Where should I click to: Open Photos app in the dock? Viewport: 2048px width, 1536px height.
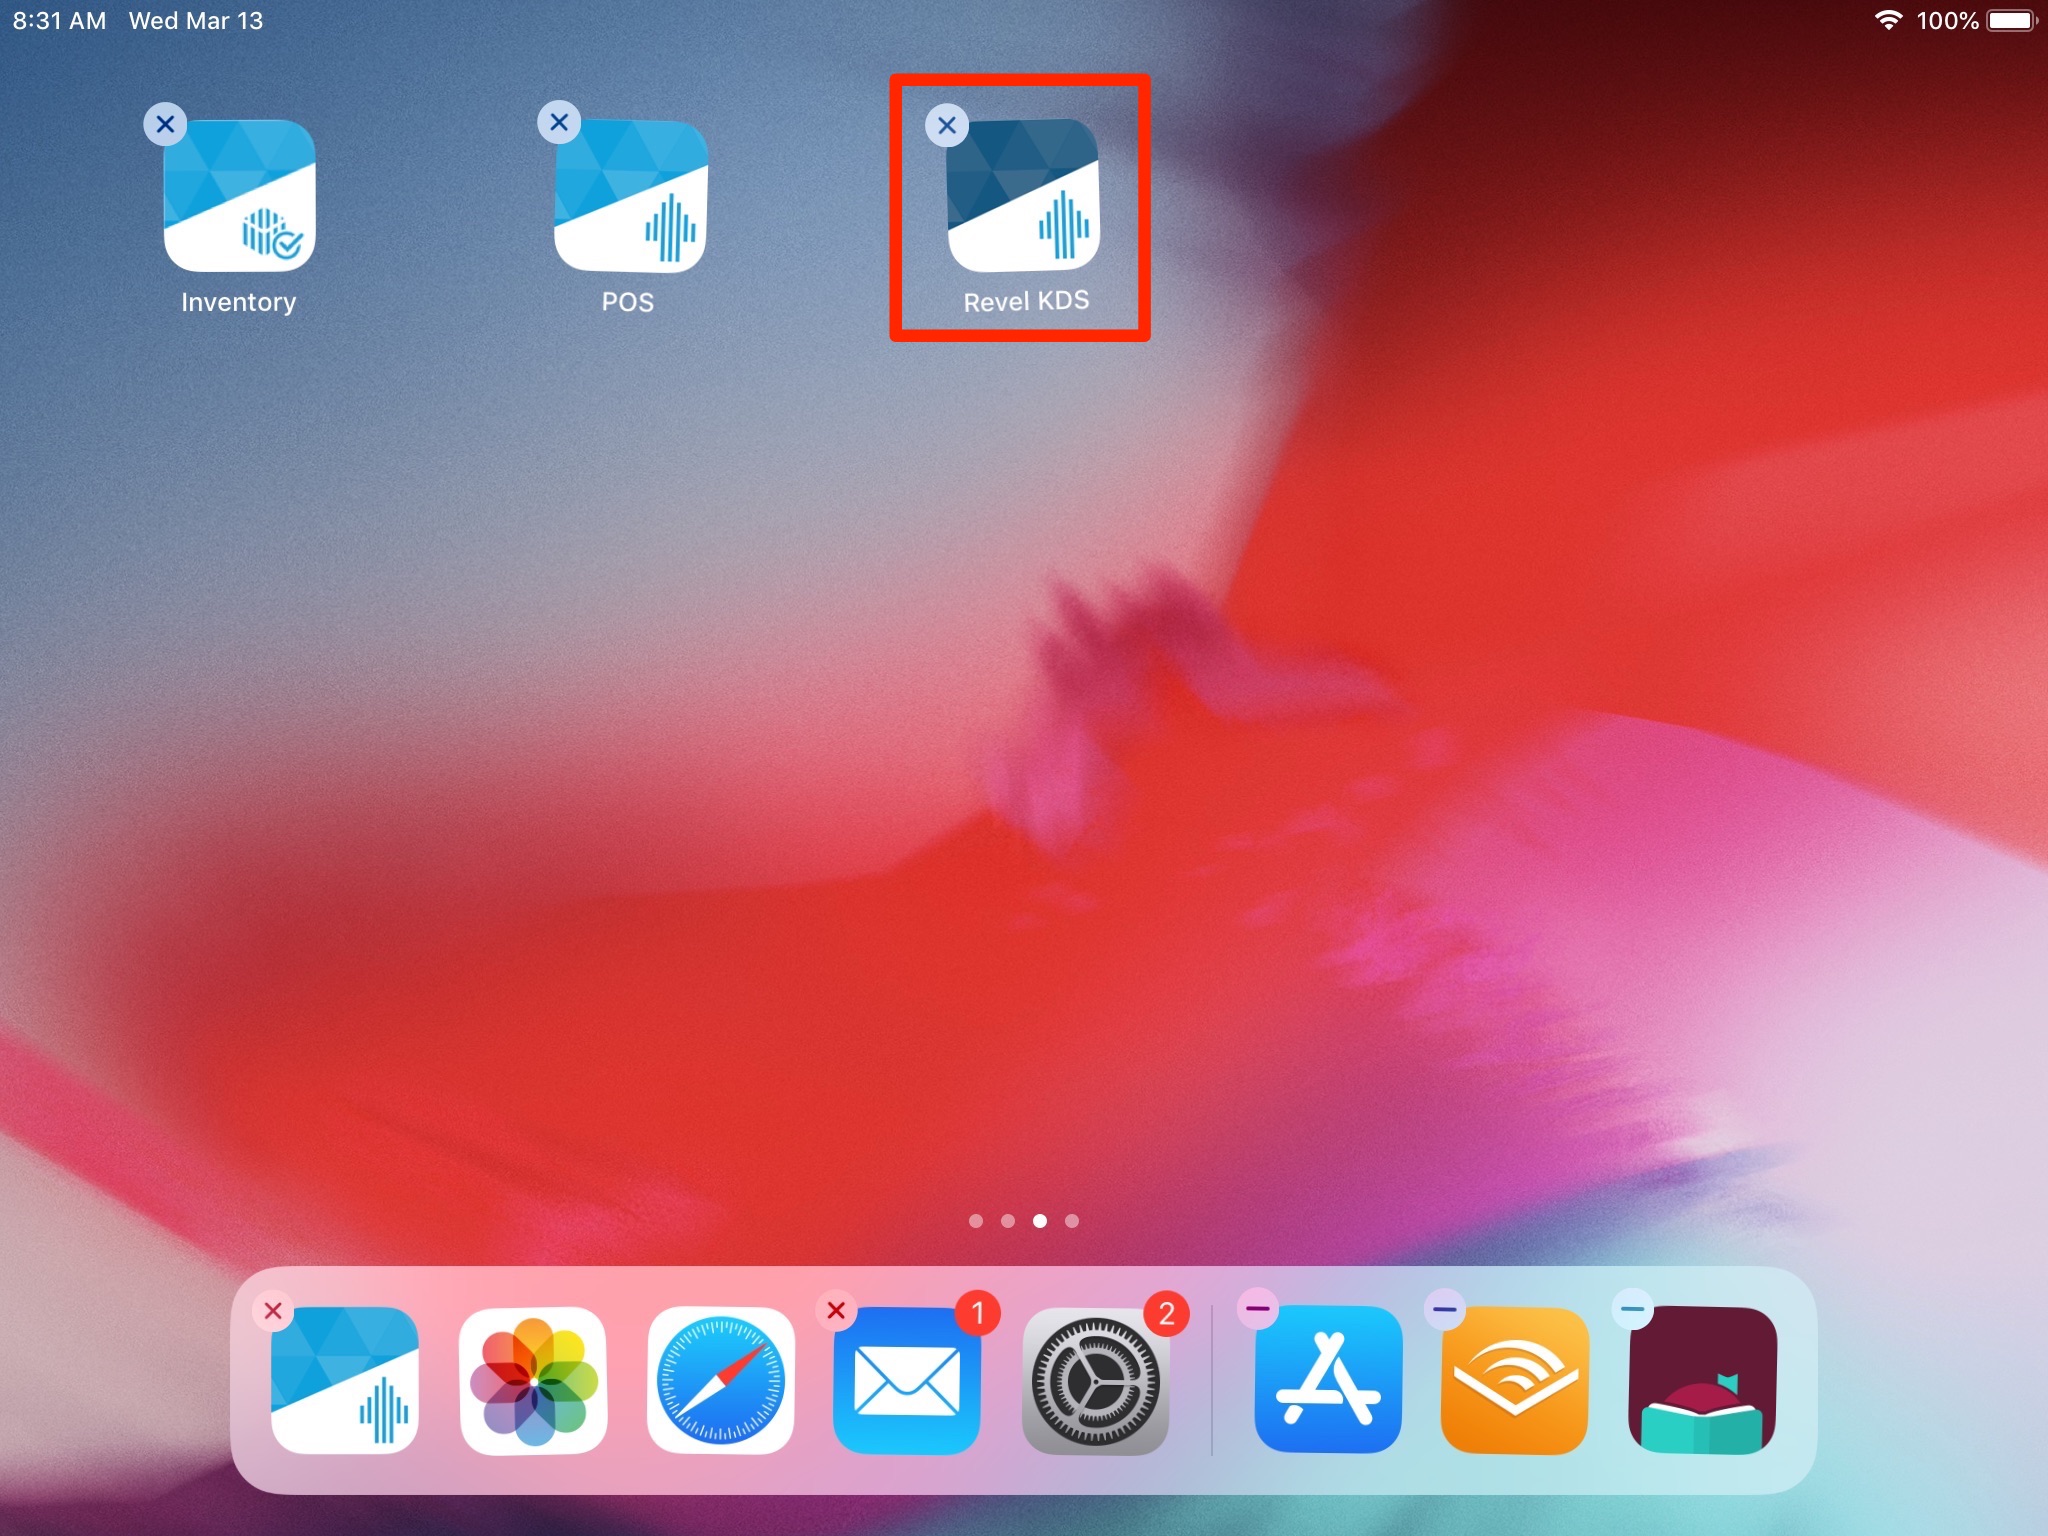(534, 1380)
